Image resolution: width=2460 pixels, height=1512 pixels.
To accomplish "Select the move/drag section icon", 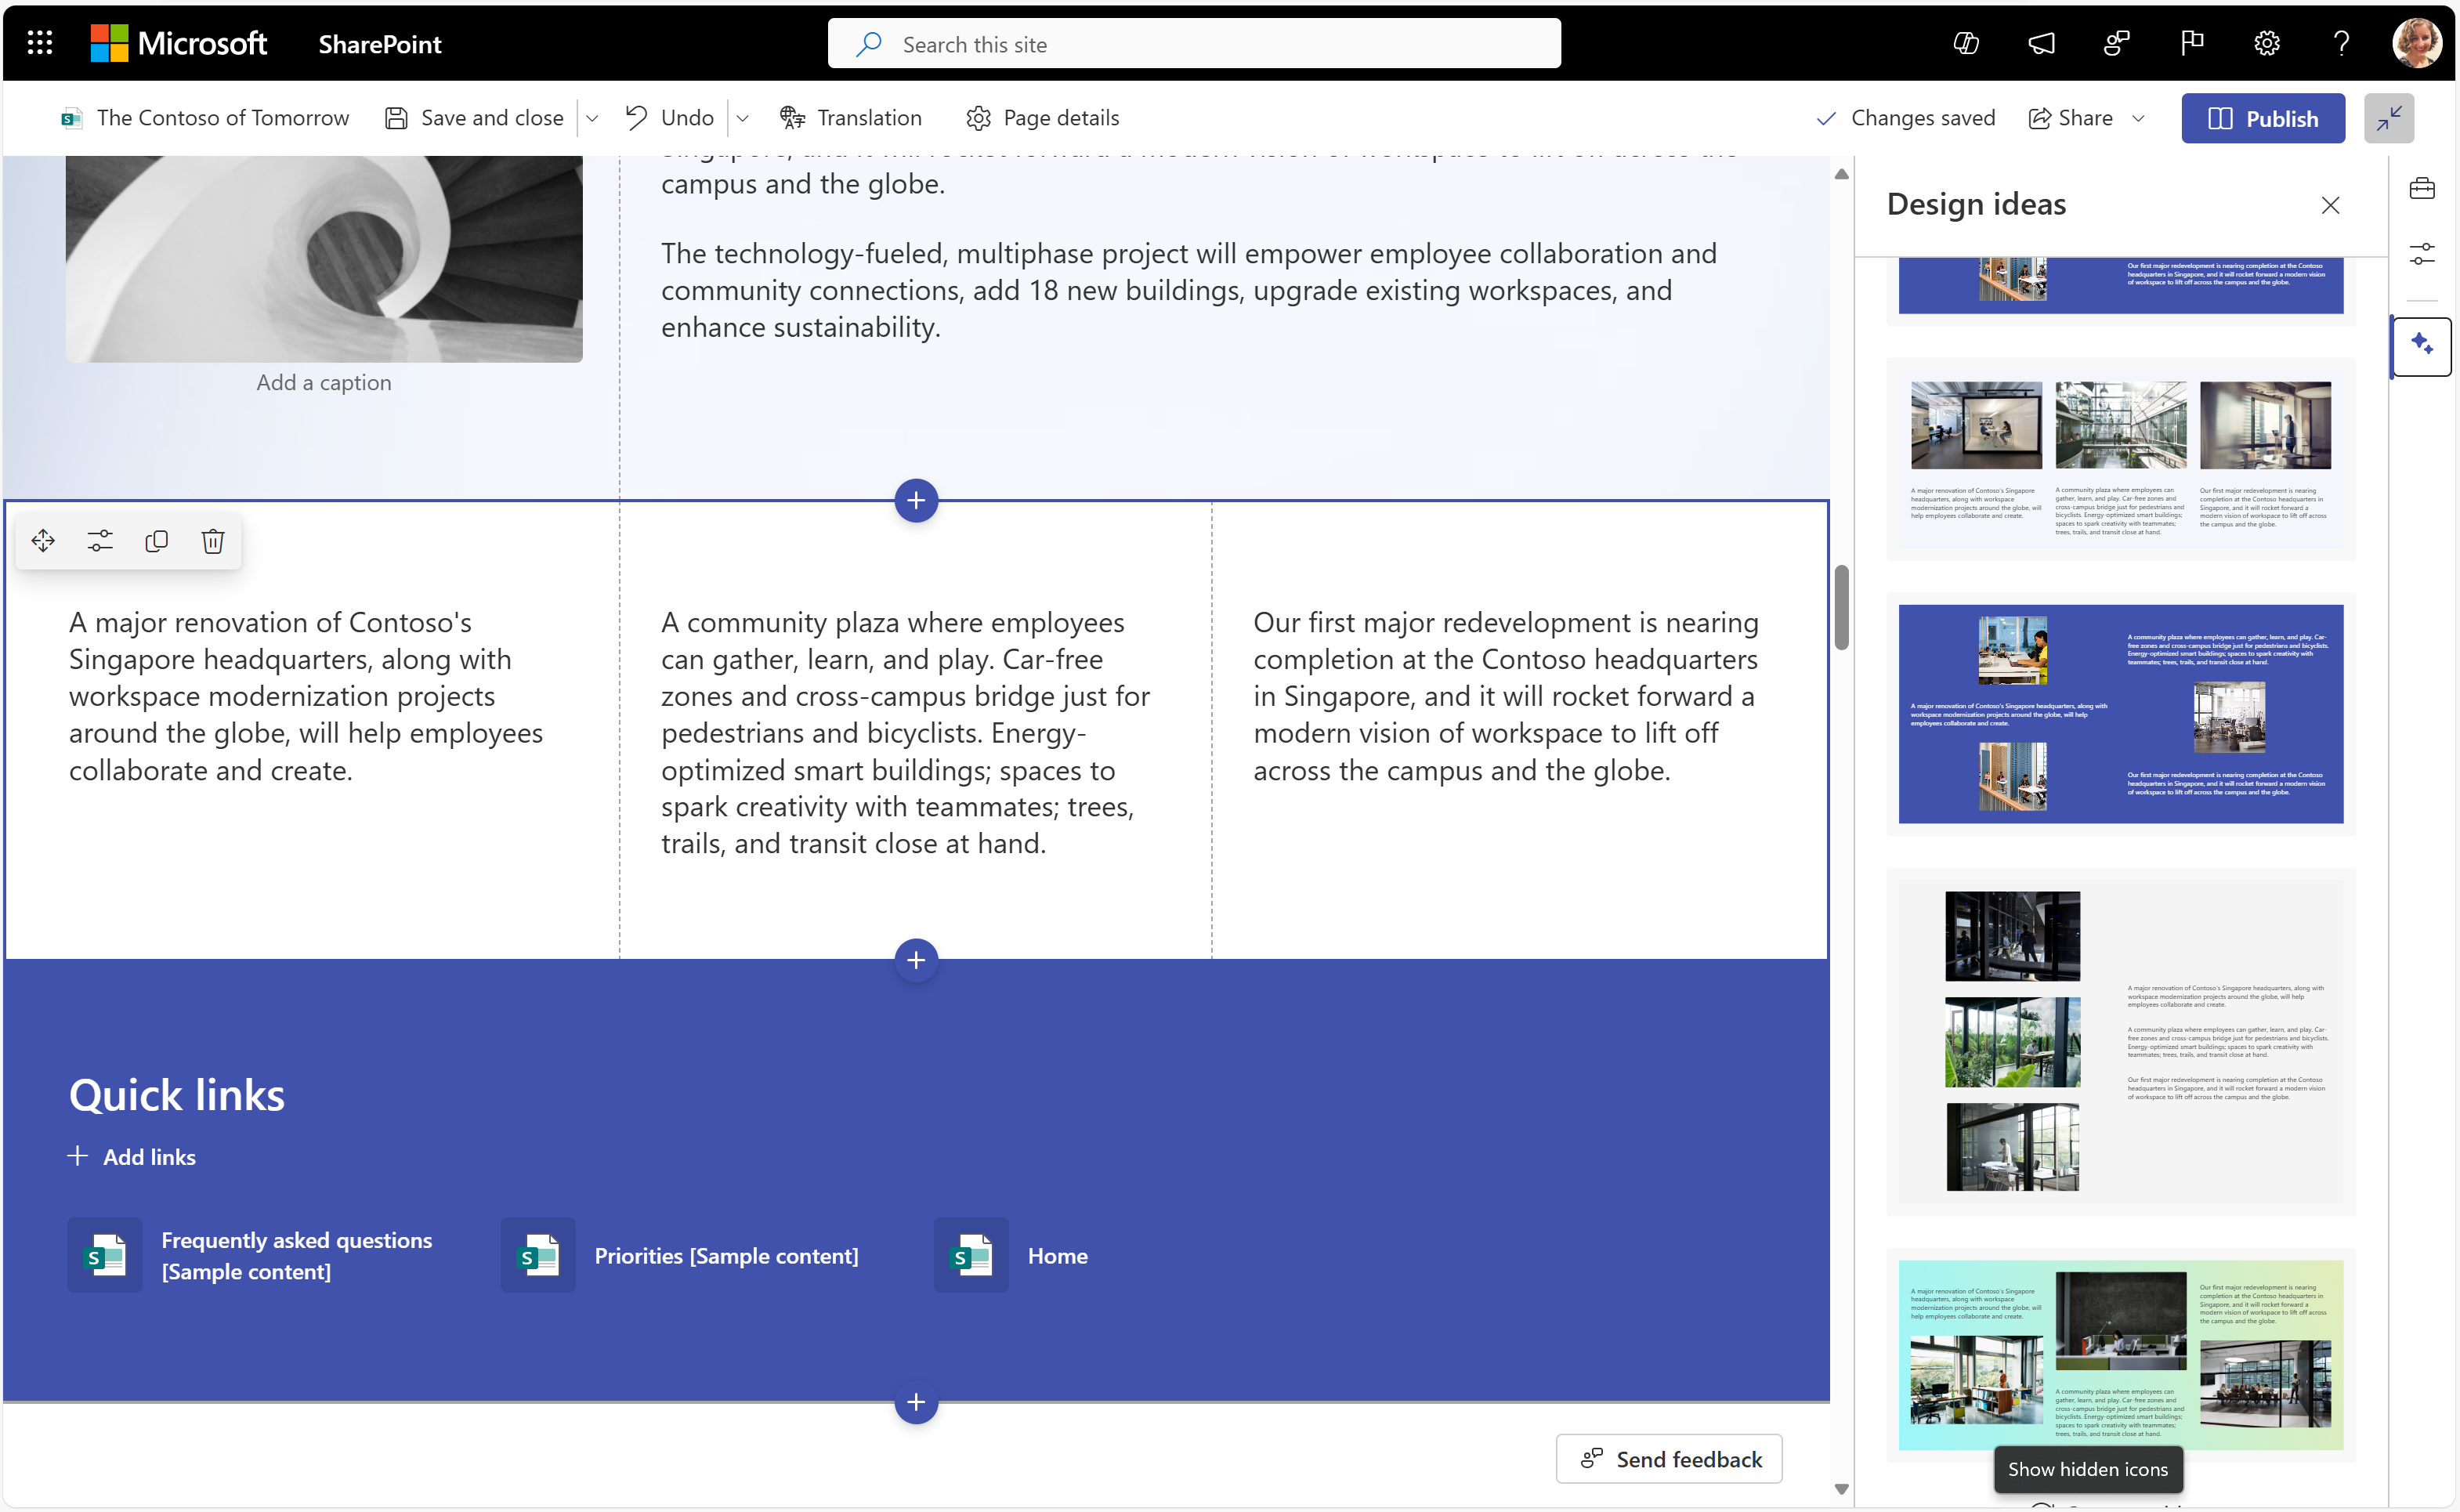I will [44, 541].
